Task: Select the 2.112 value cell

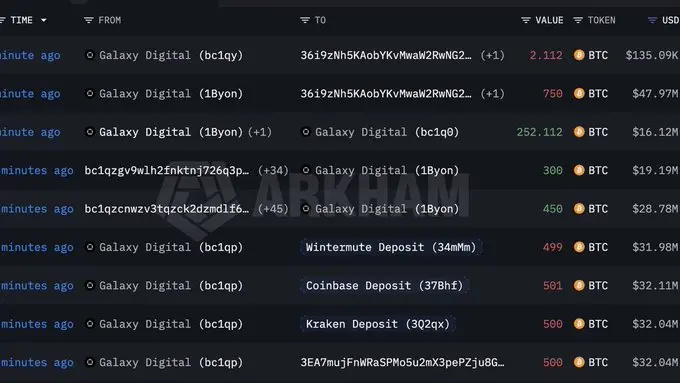Action: click(x=546, y=55)
